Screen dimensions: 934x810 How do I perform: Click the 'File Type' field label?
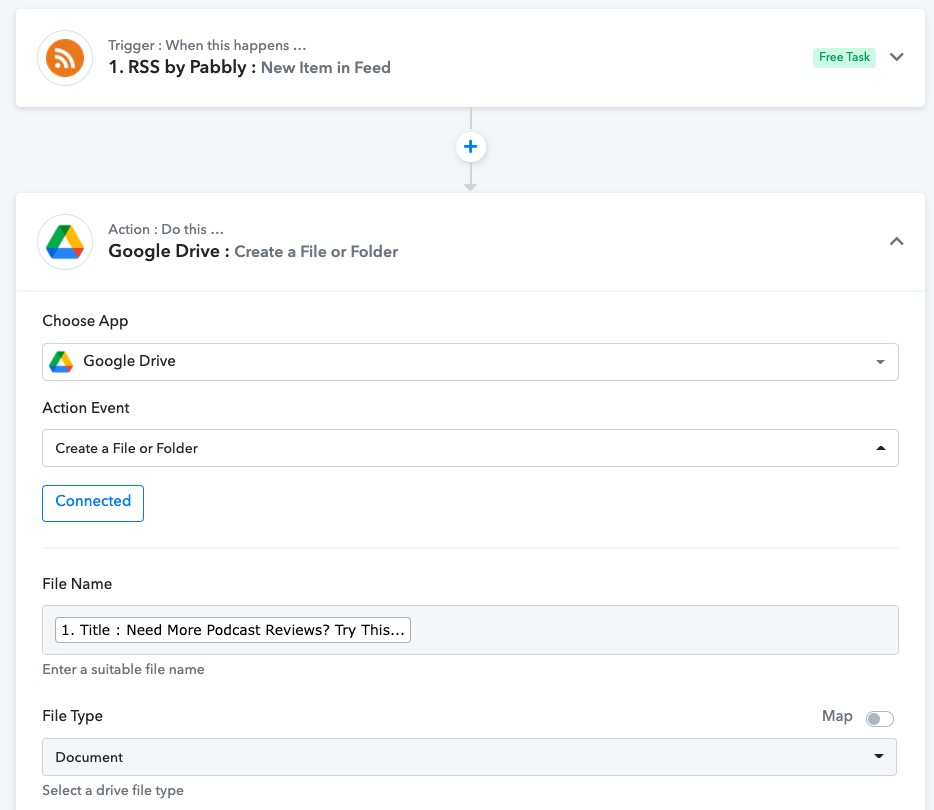72,716
